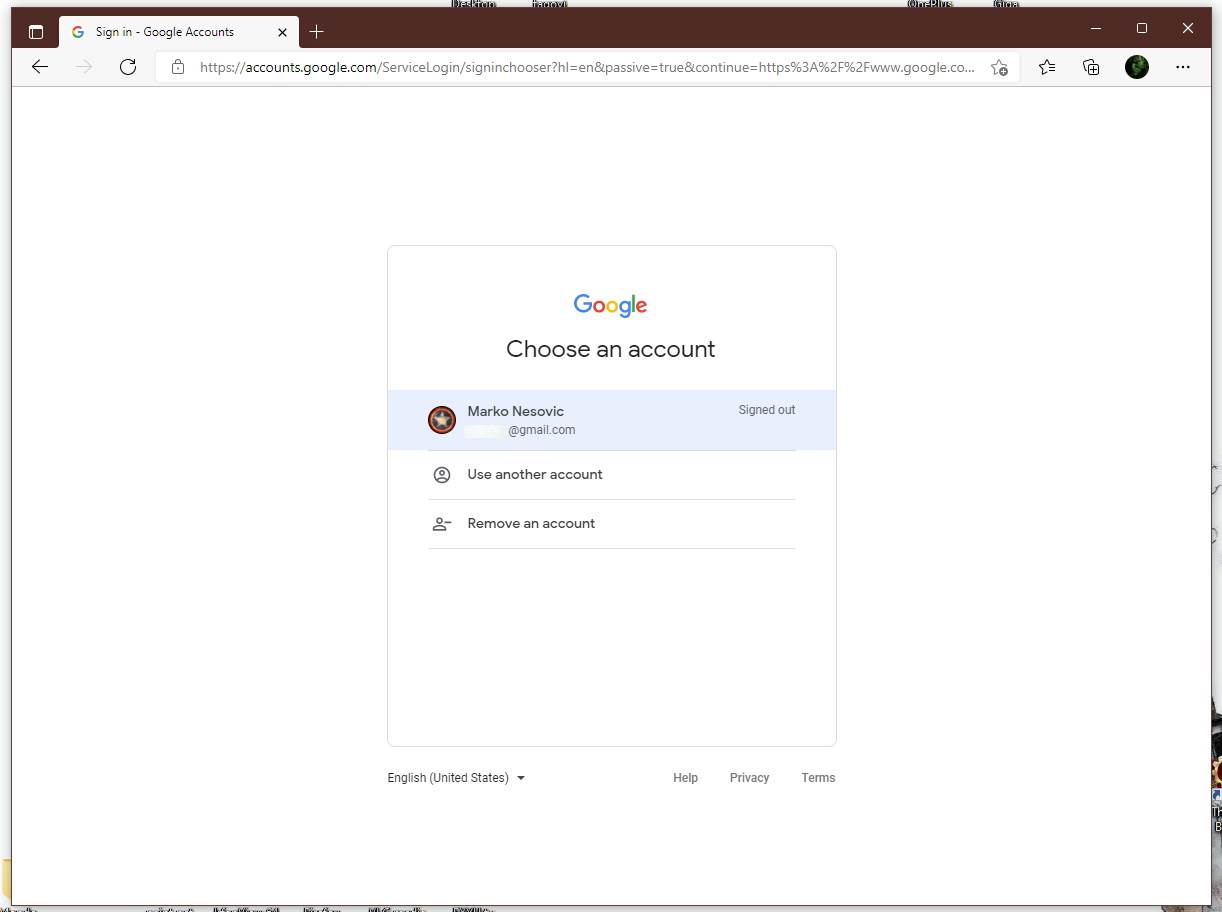Click Marko Nesovic's account avatar
The width and height of the screenshot is (1222, 912).
pyautogui.click(x=442, y=419)
